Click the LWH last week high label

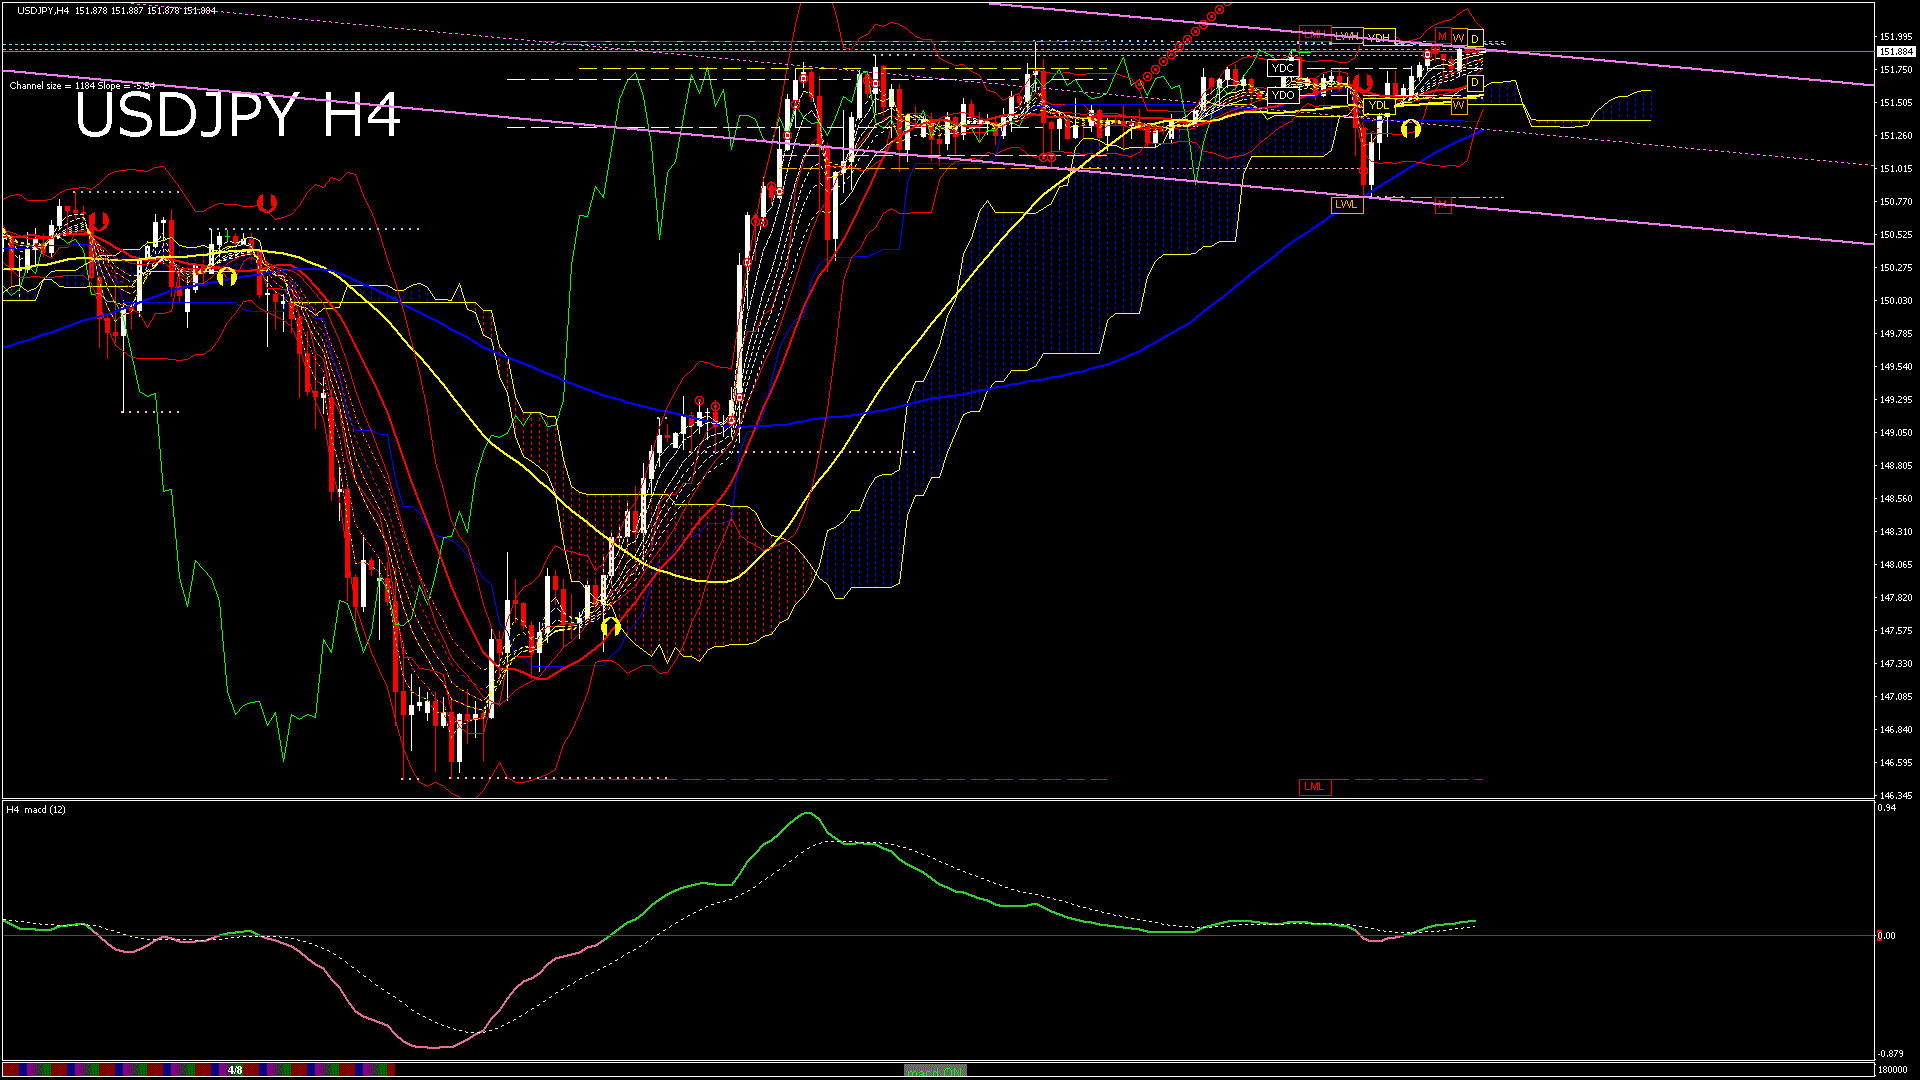coord(1347,36)
